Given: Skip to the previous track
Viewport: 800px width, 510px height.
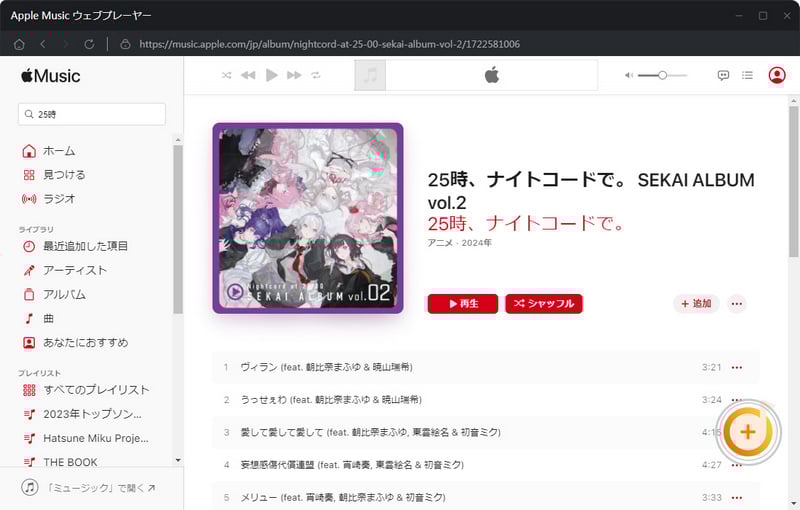Looking at the screenshot, I should (x=248, y=75).
